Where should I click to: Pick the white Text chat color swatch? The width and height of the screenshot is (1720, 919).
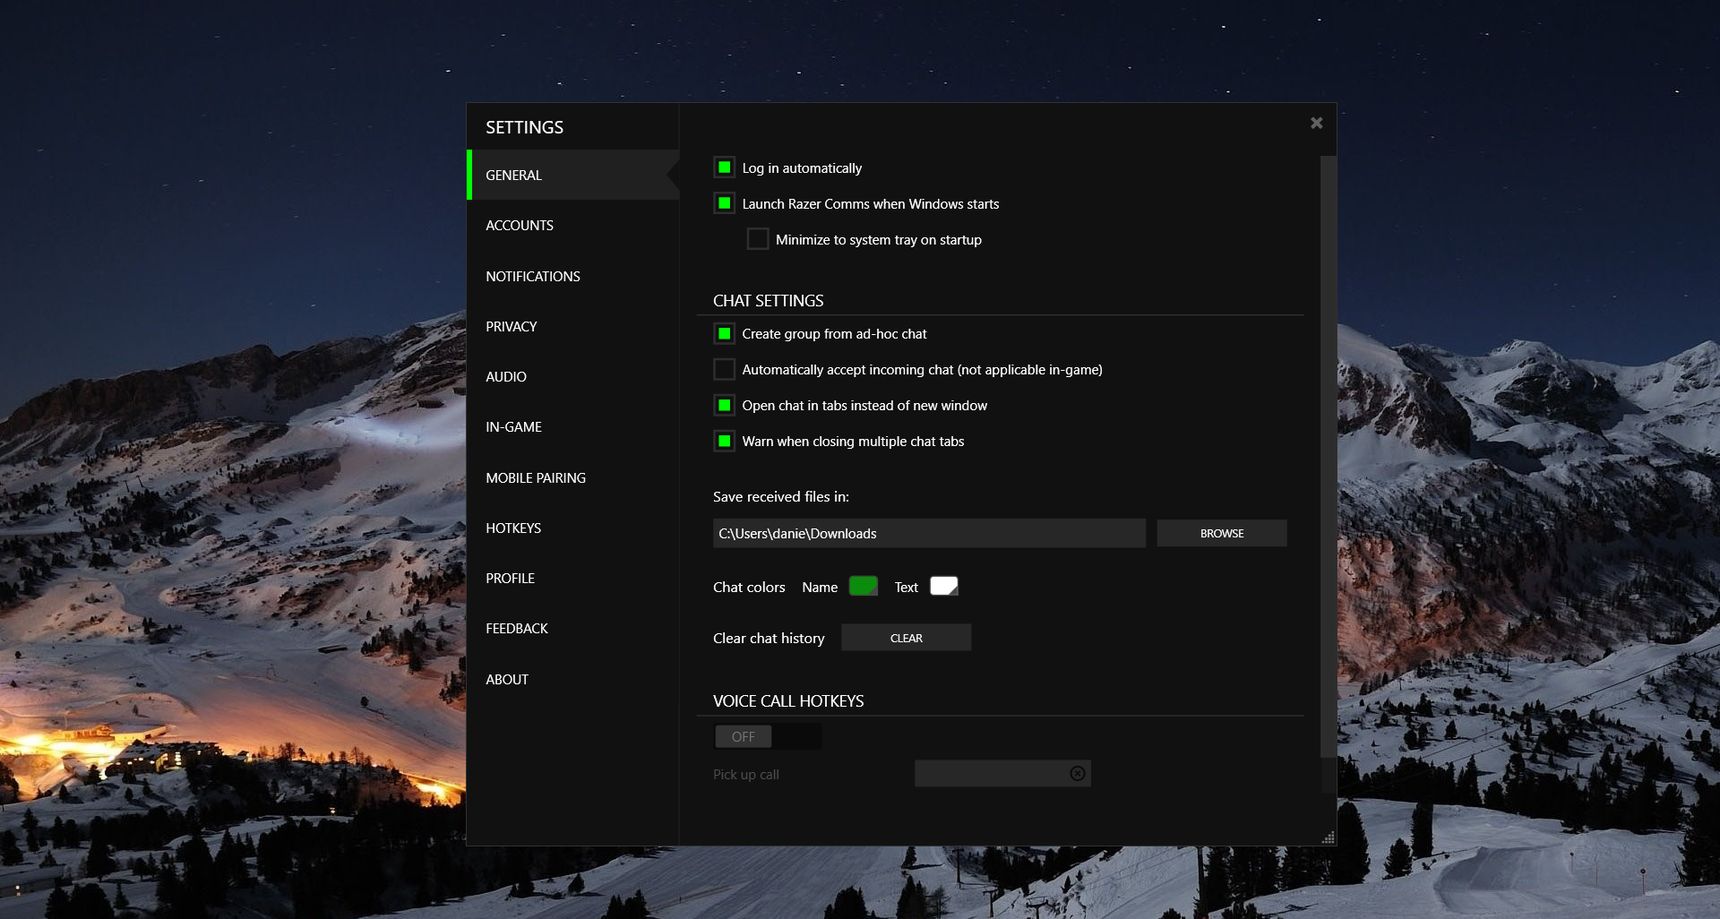[944, 586]
